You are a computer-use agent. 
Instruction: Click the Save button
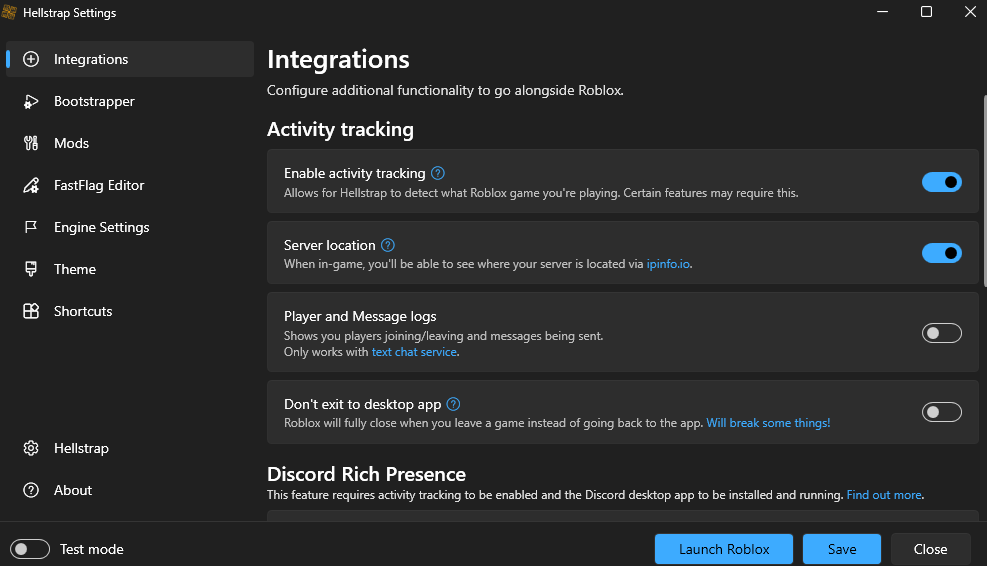tap(842, 549)
